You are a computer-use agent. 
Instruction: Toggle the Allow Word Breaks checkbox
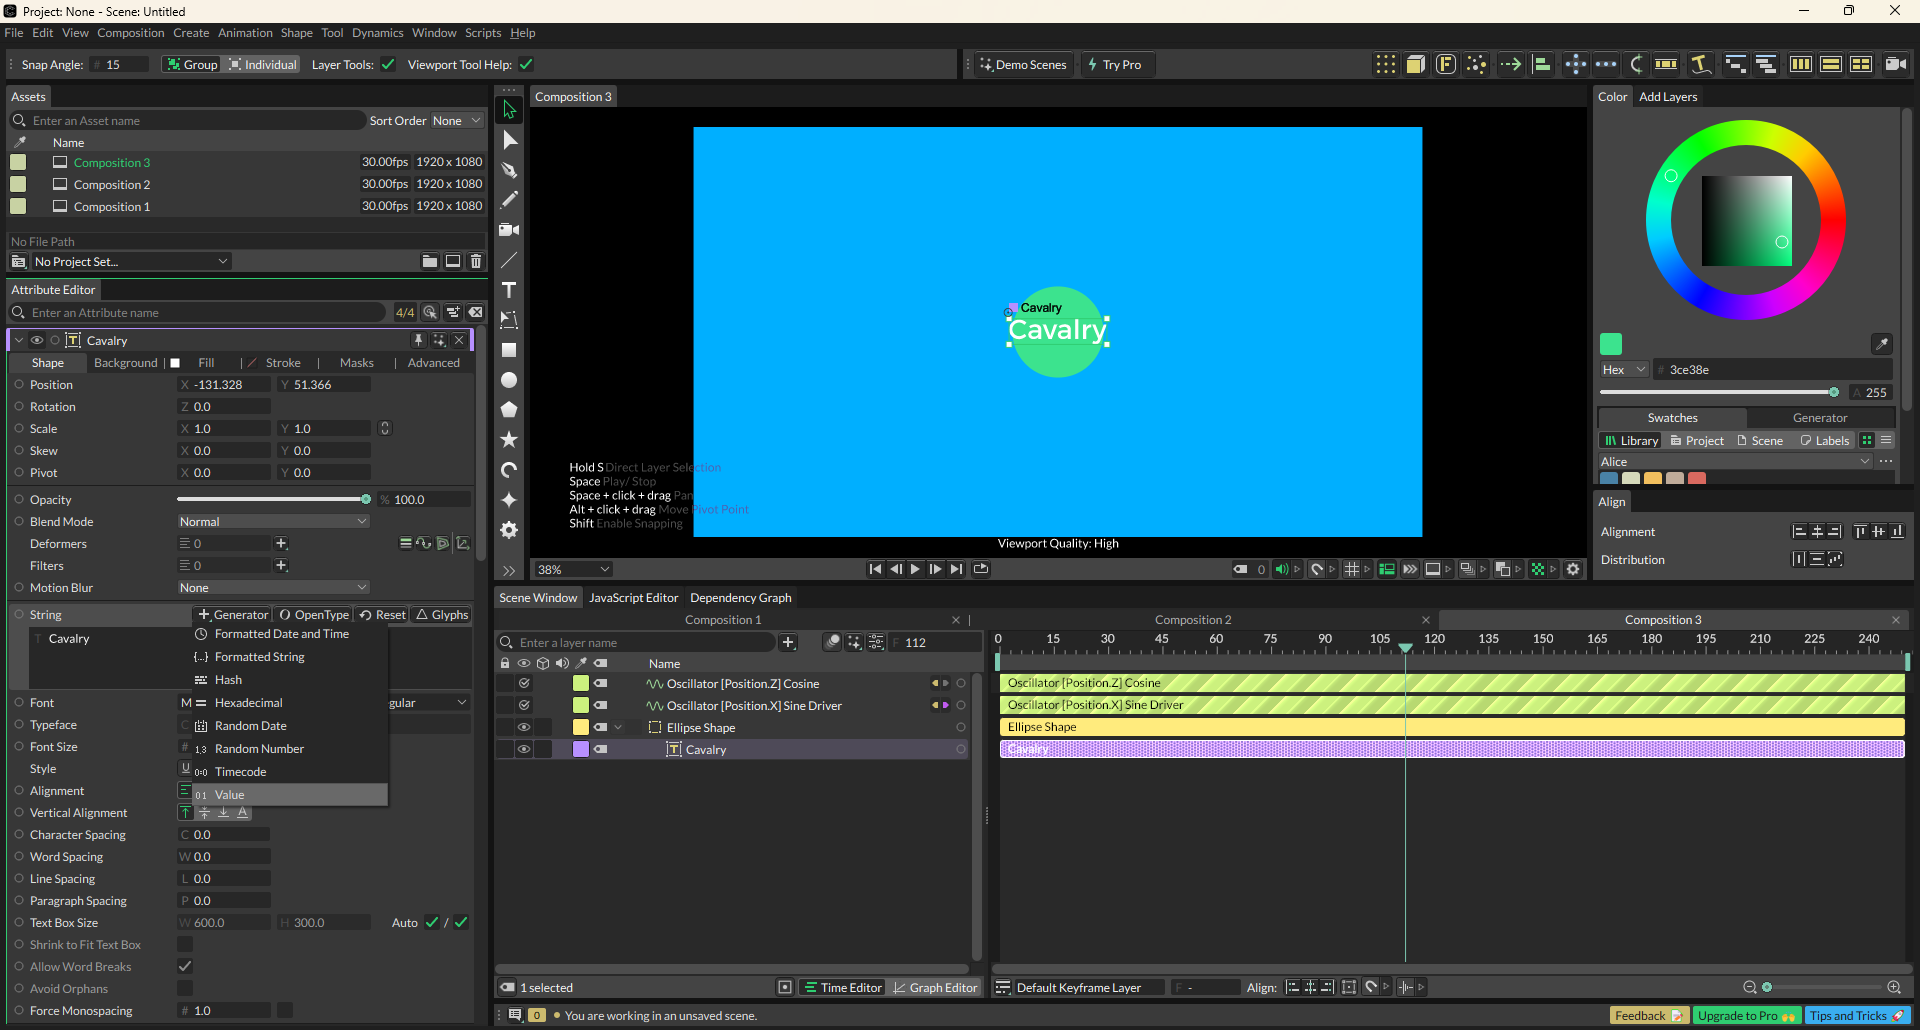click(x=185, y=967)
